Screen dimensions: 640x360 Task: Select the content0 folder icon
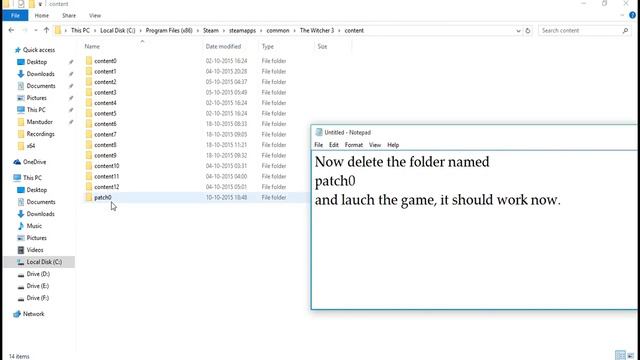click(x=89, y=61)
